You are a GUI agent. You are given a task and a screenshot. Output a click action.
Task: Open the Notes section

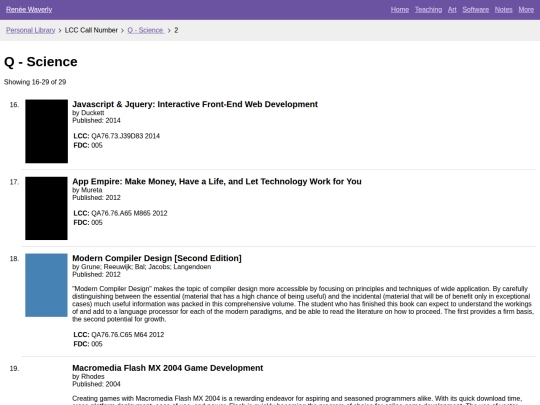point(503,10)
